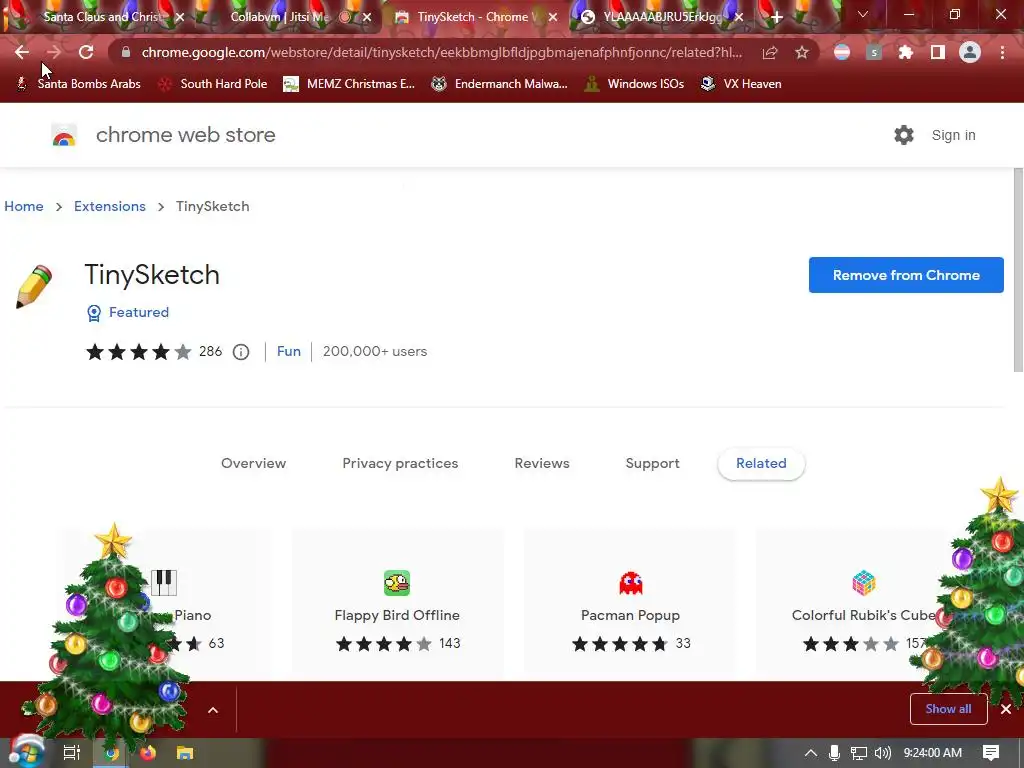The image size is (1024, 768).
Task: Click the Flappy Bird Offline icon
Action: tap(397, 583)
